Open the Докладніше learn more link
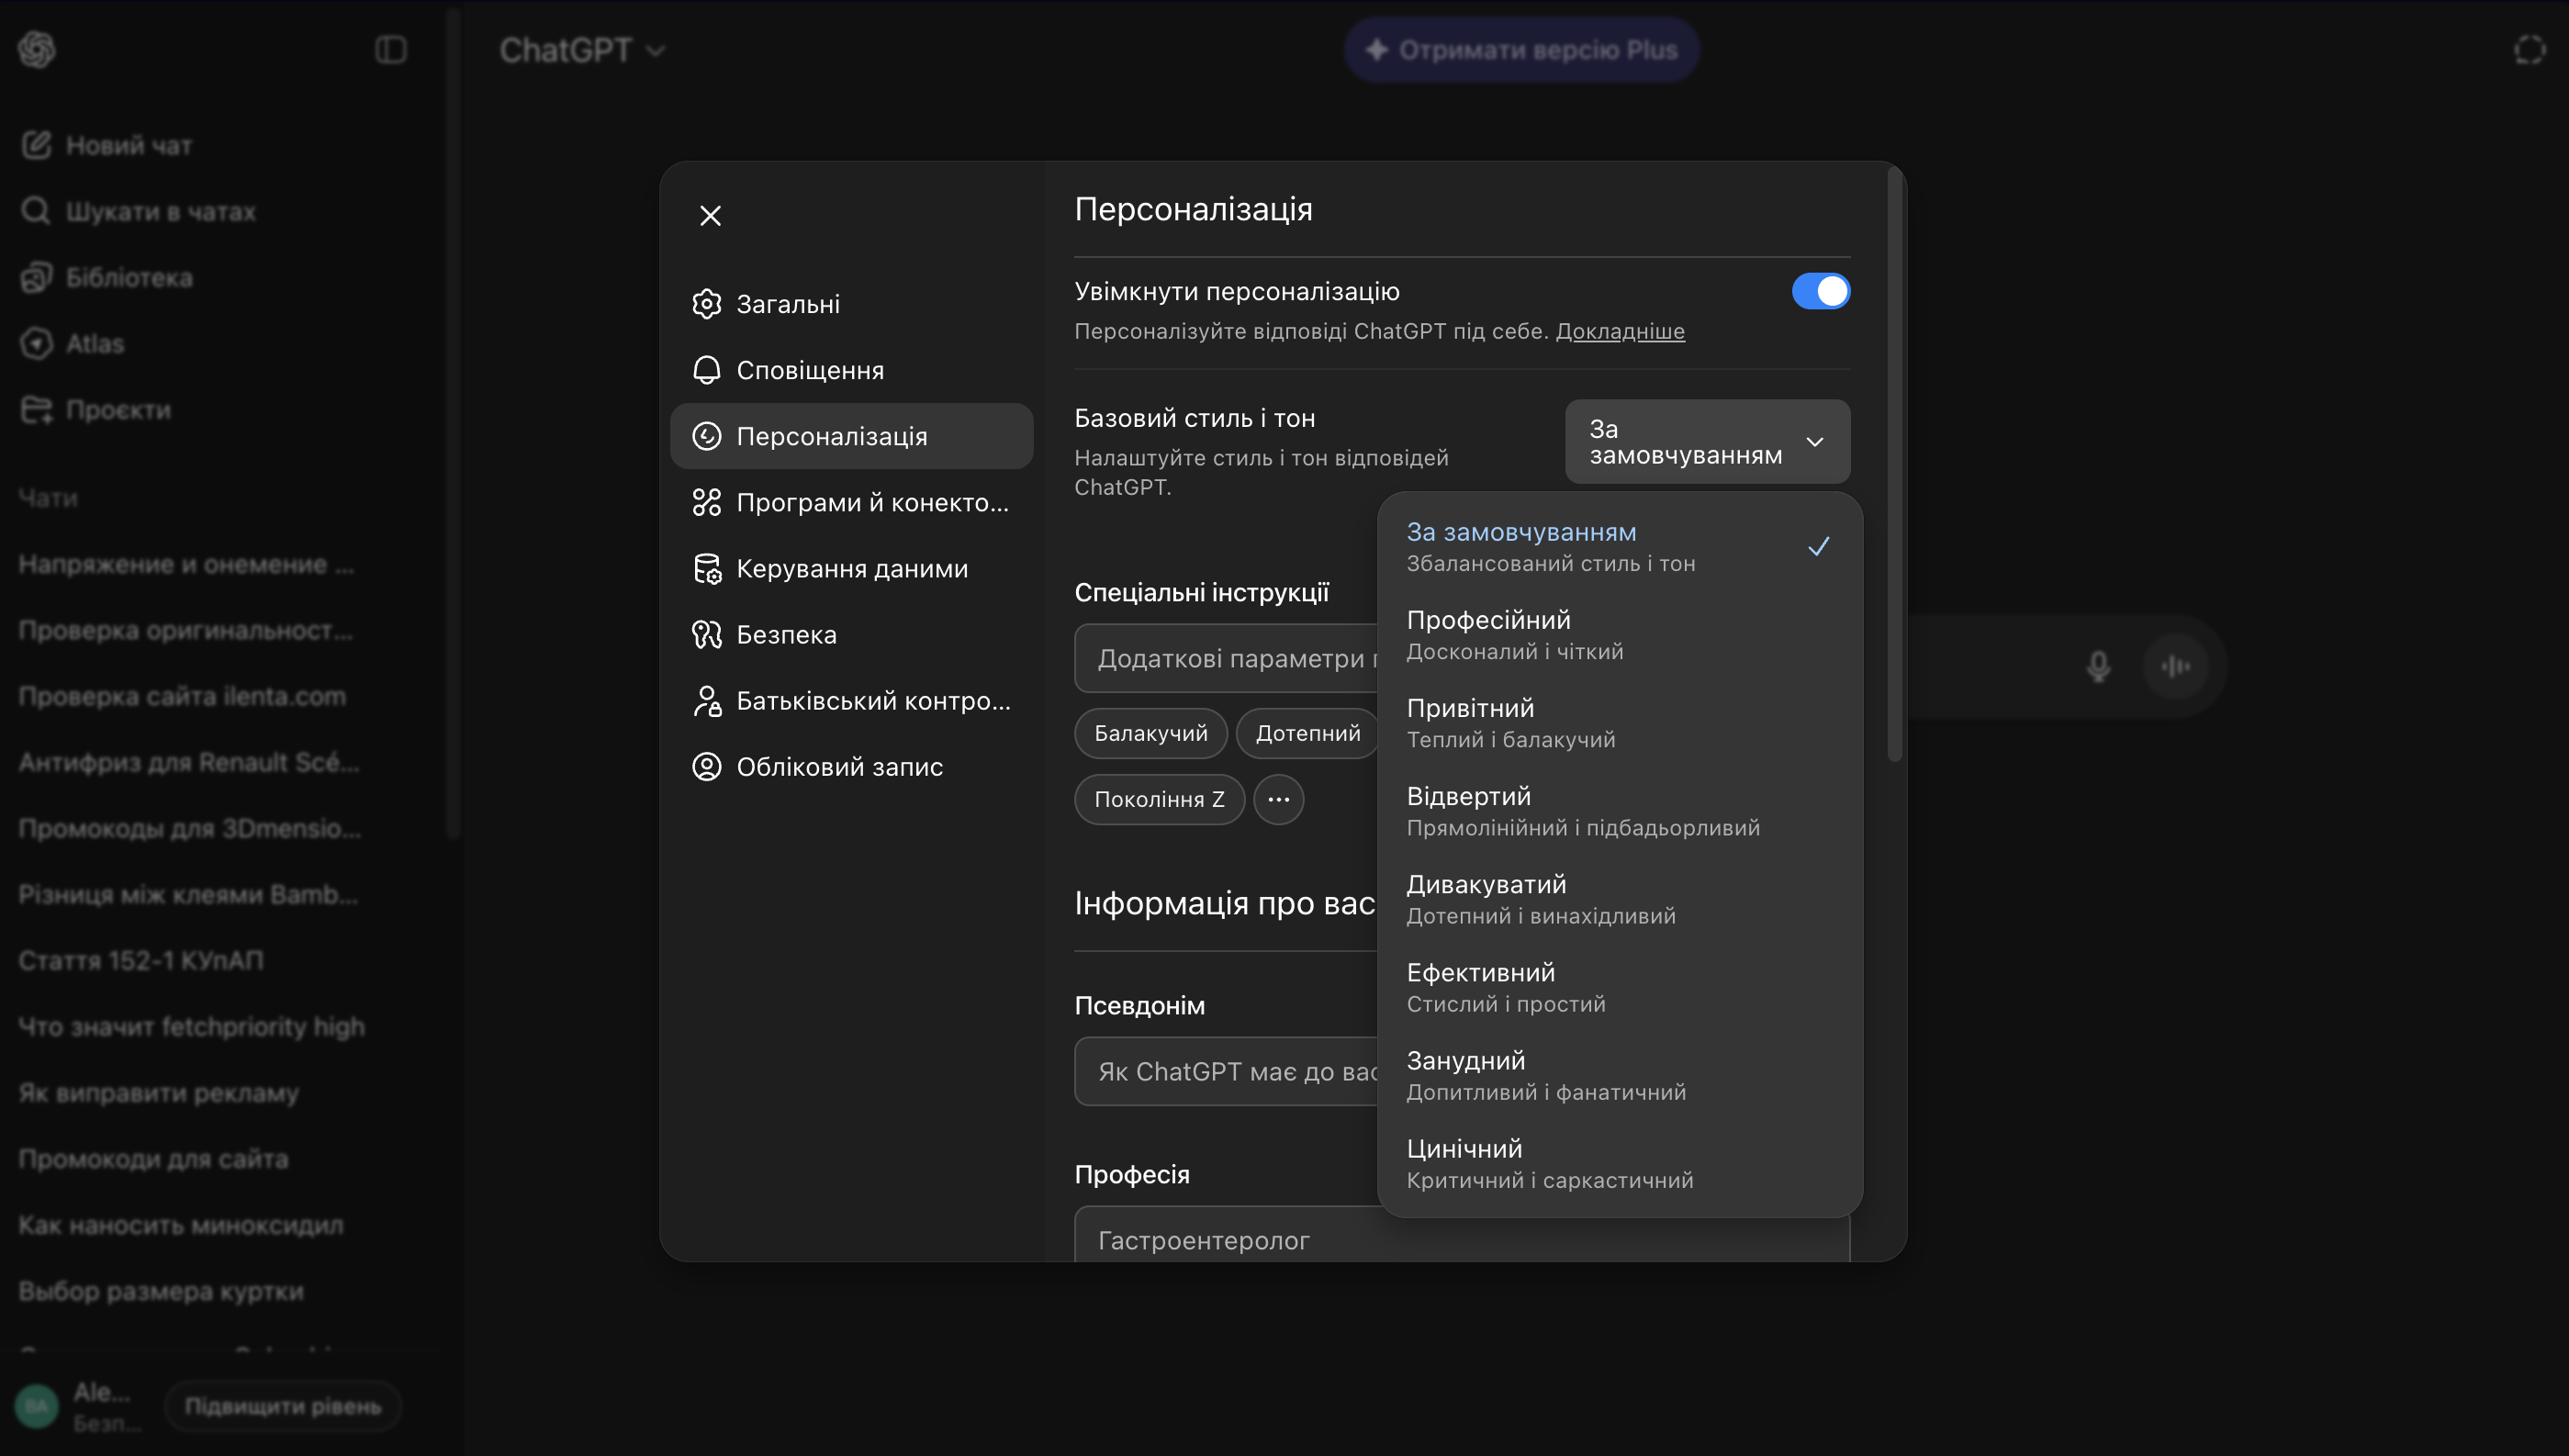Image resolution: width=2569 pixels, height=1456 pixels. tap(1619, 331)
